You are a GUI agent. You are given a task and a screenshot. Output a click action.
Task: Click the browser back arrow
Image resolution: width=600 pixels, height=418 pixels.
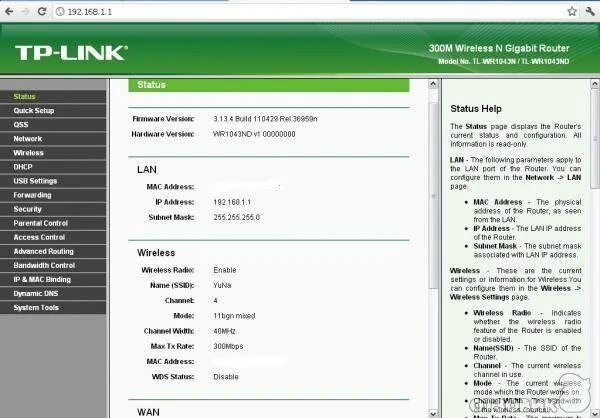9,11
